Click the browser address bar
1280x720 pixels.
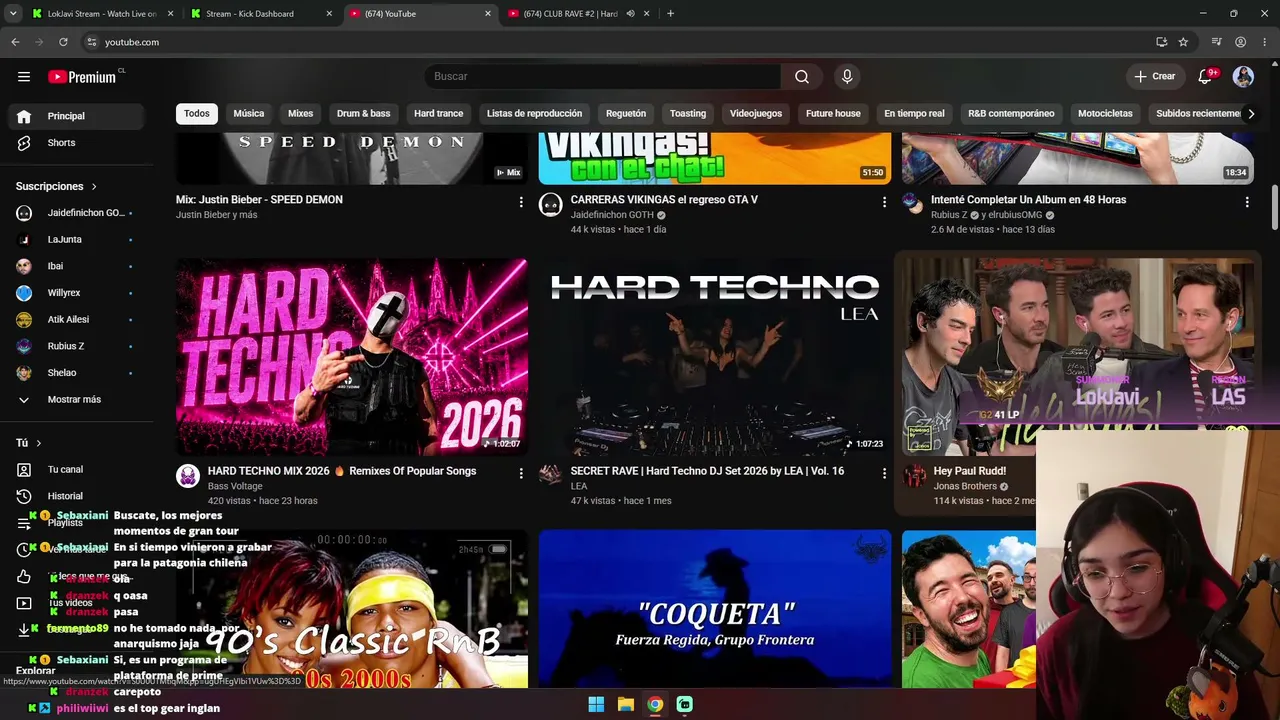620,42
